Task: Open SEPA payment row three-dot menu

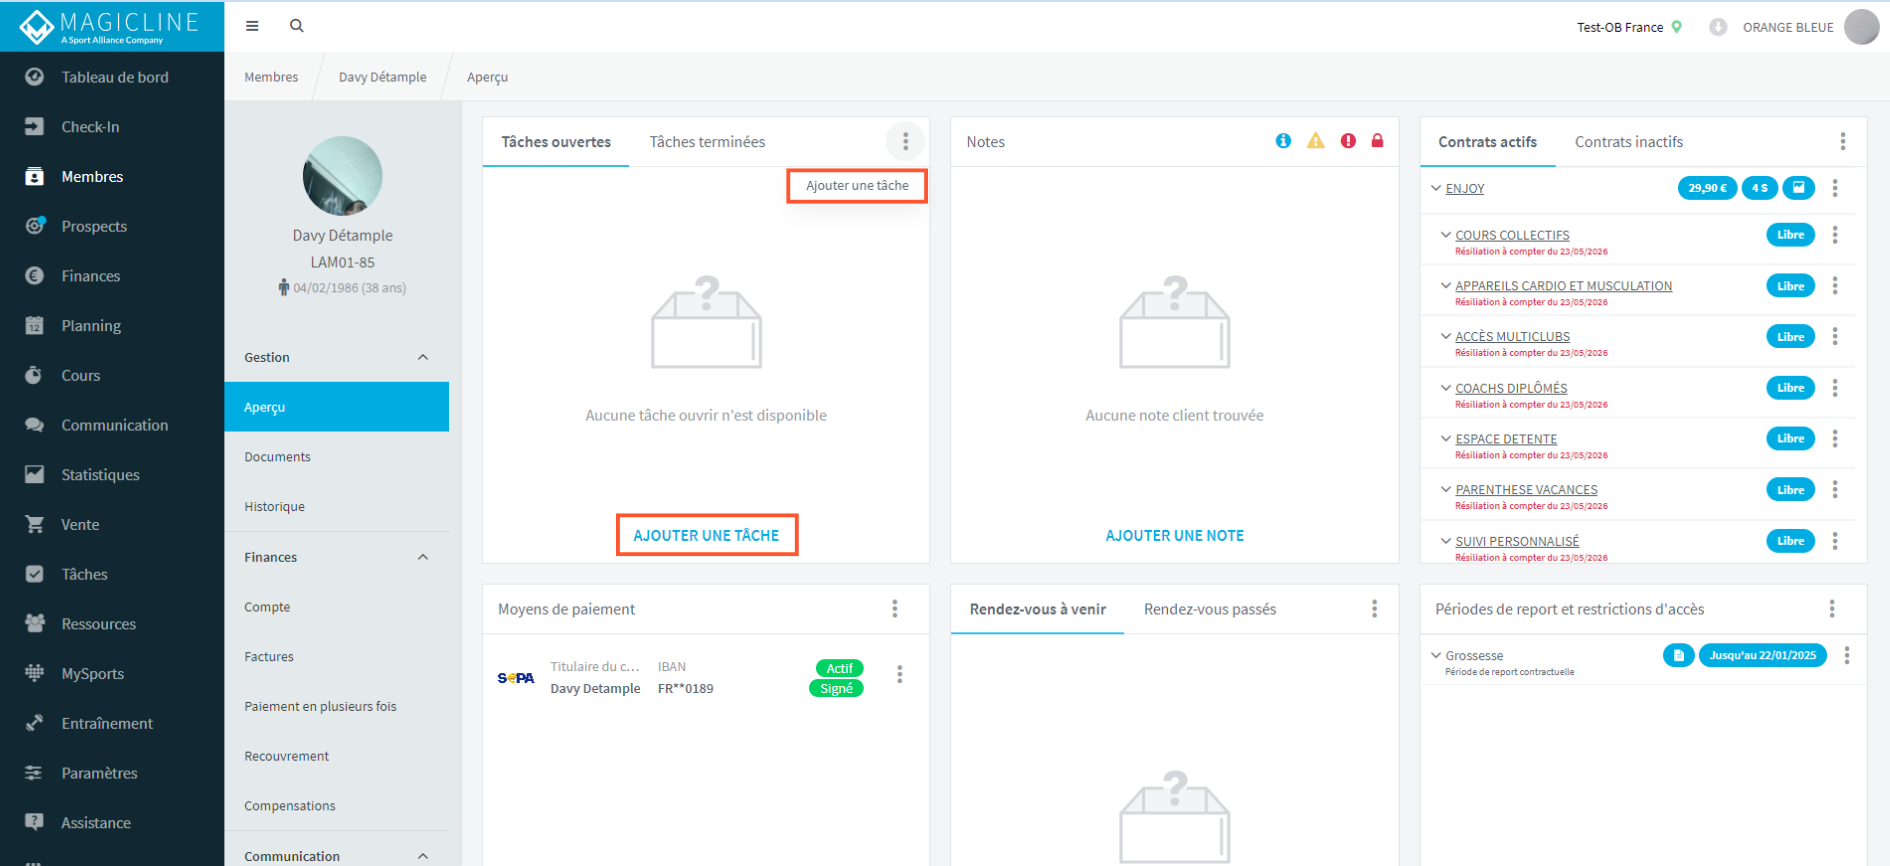Action: tap(900, 675)
